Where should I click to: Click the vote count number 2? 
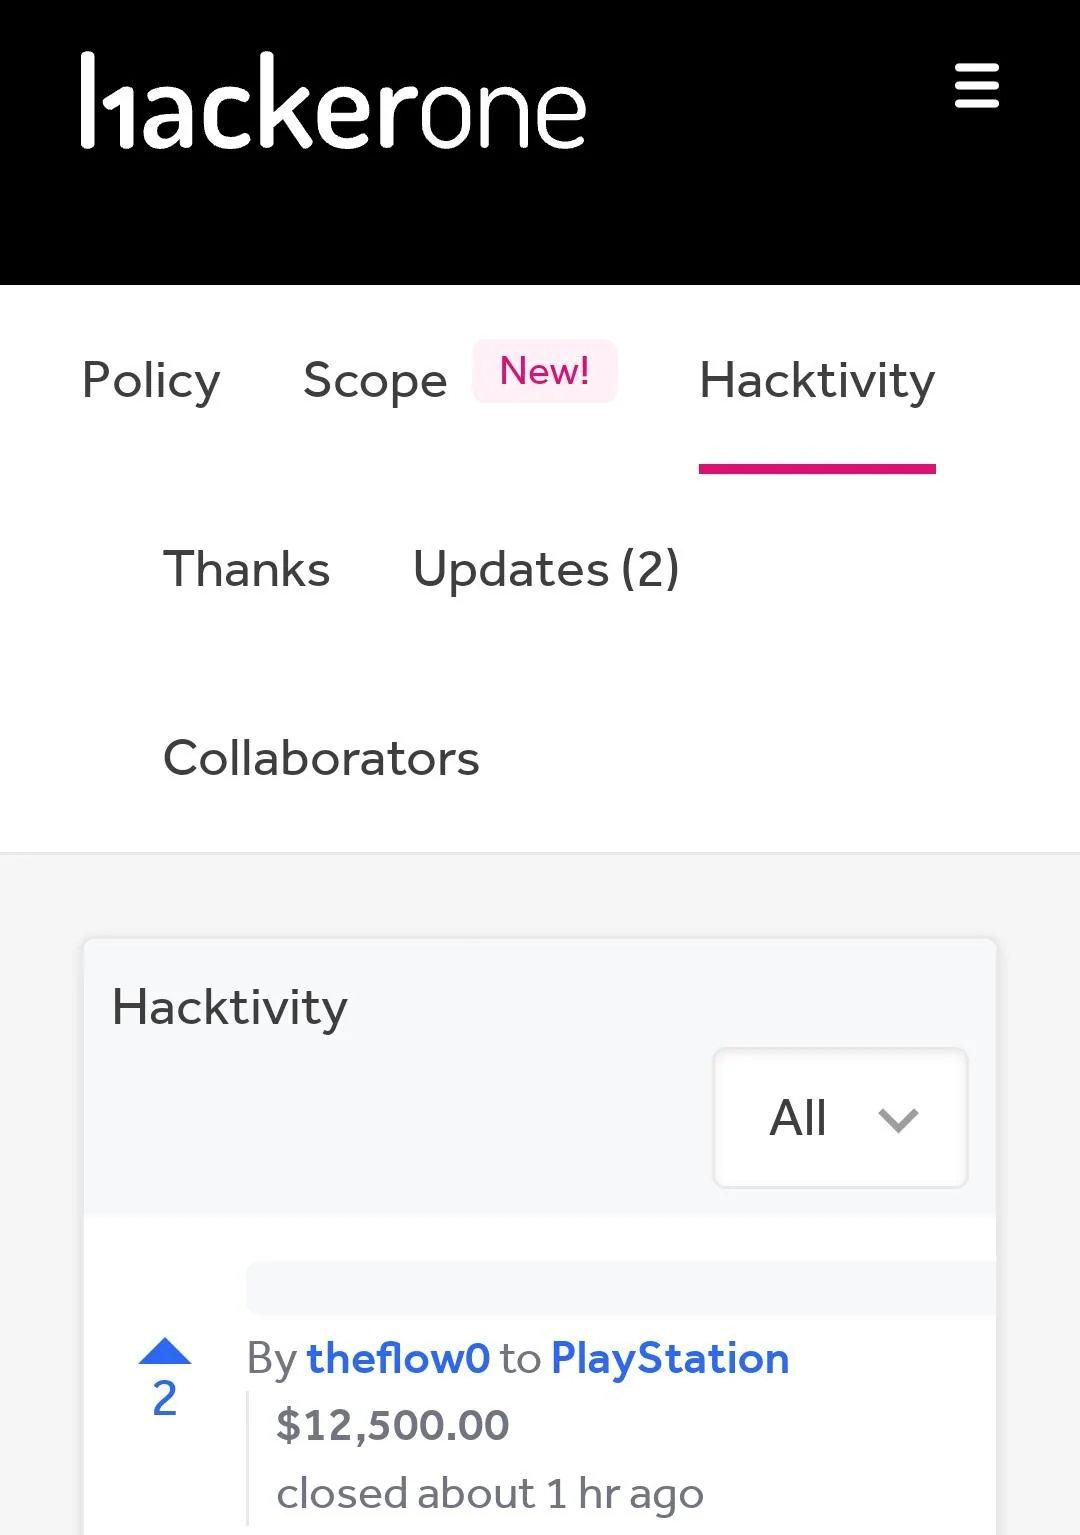point(165,1399)
